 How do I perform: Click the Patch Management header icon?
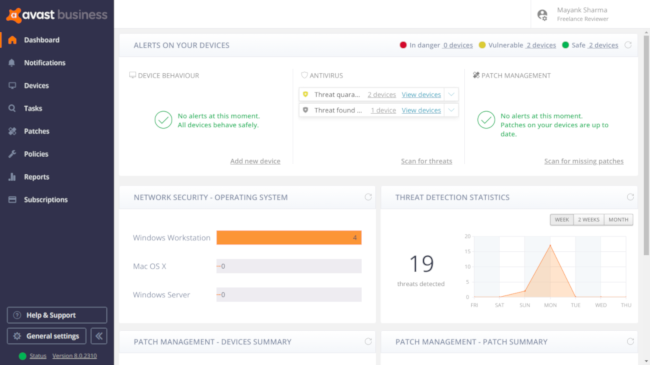pos(476,75)
